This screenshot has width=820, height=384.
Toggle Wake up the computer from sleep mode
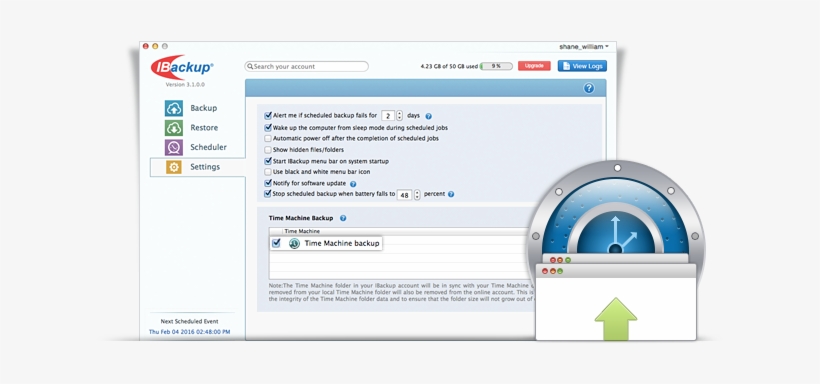coord(268,127)
